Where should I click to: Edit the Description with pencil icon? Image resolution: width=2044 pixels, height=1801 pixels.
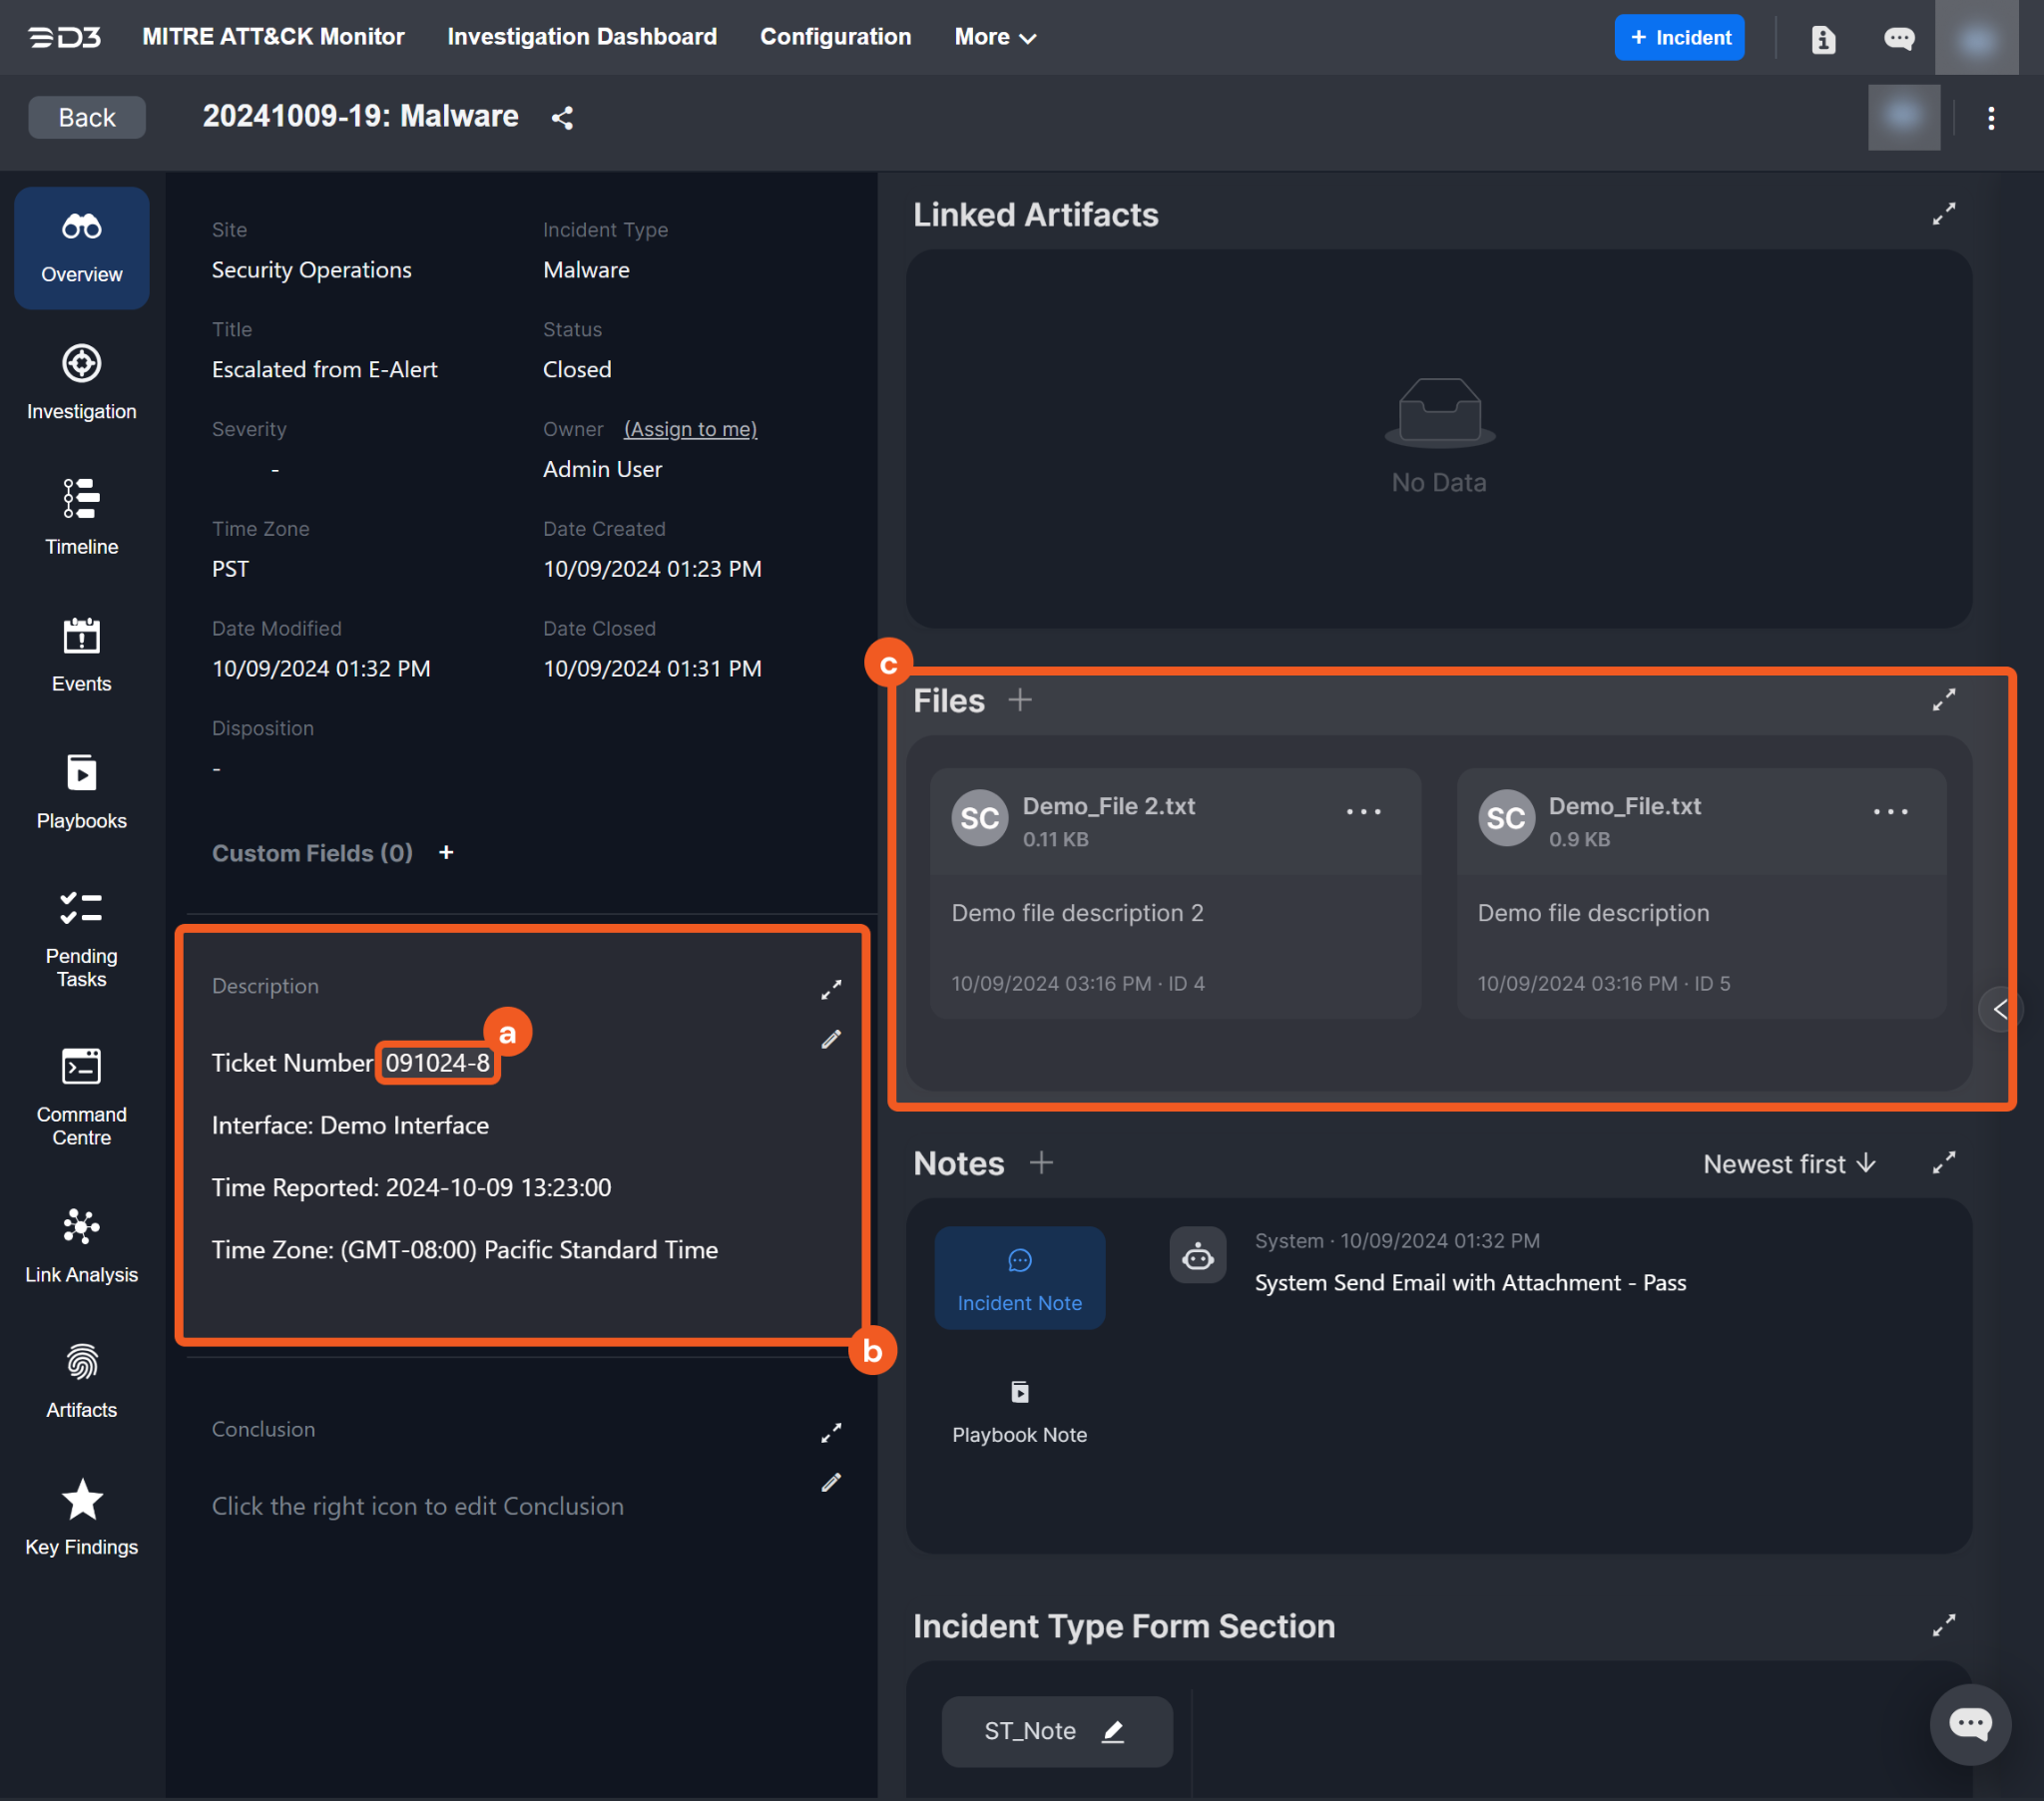[x=831, y=1040]
